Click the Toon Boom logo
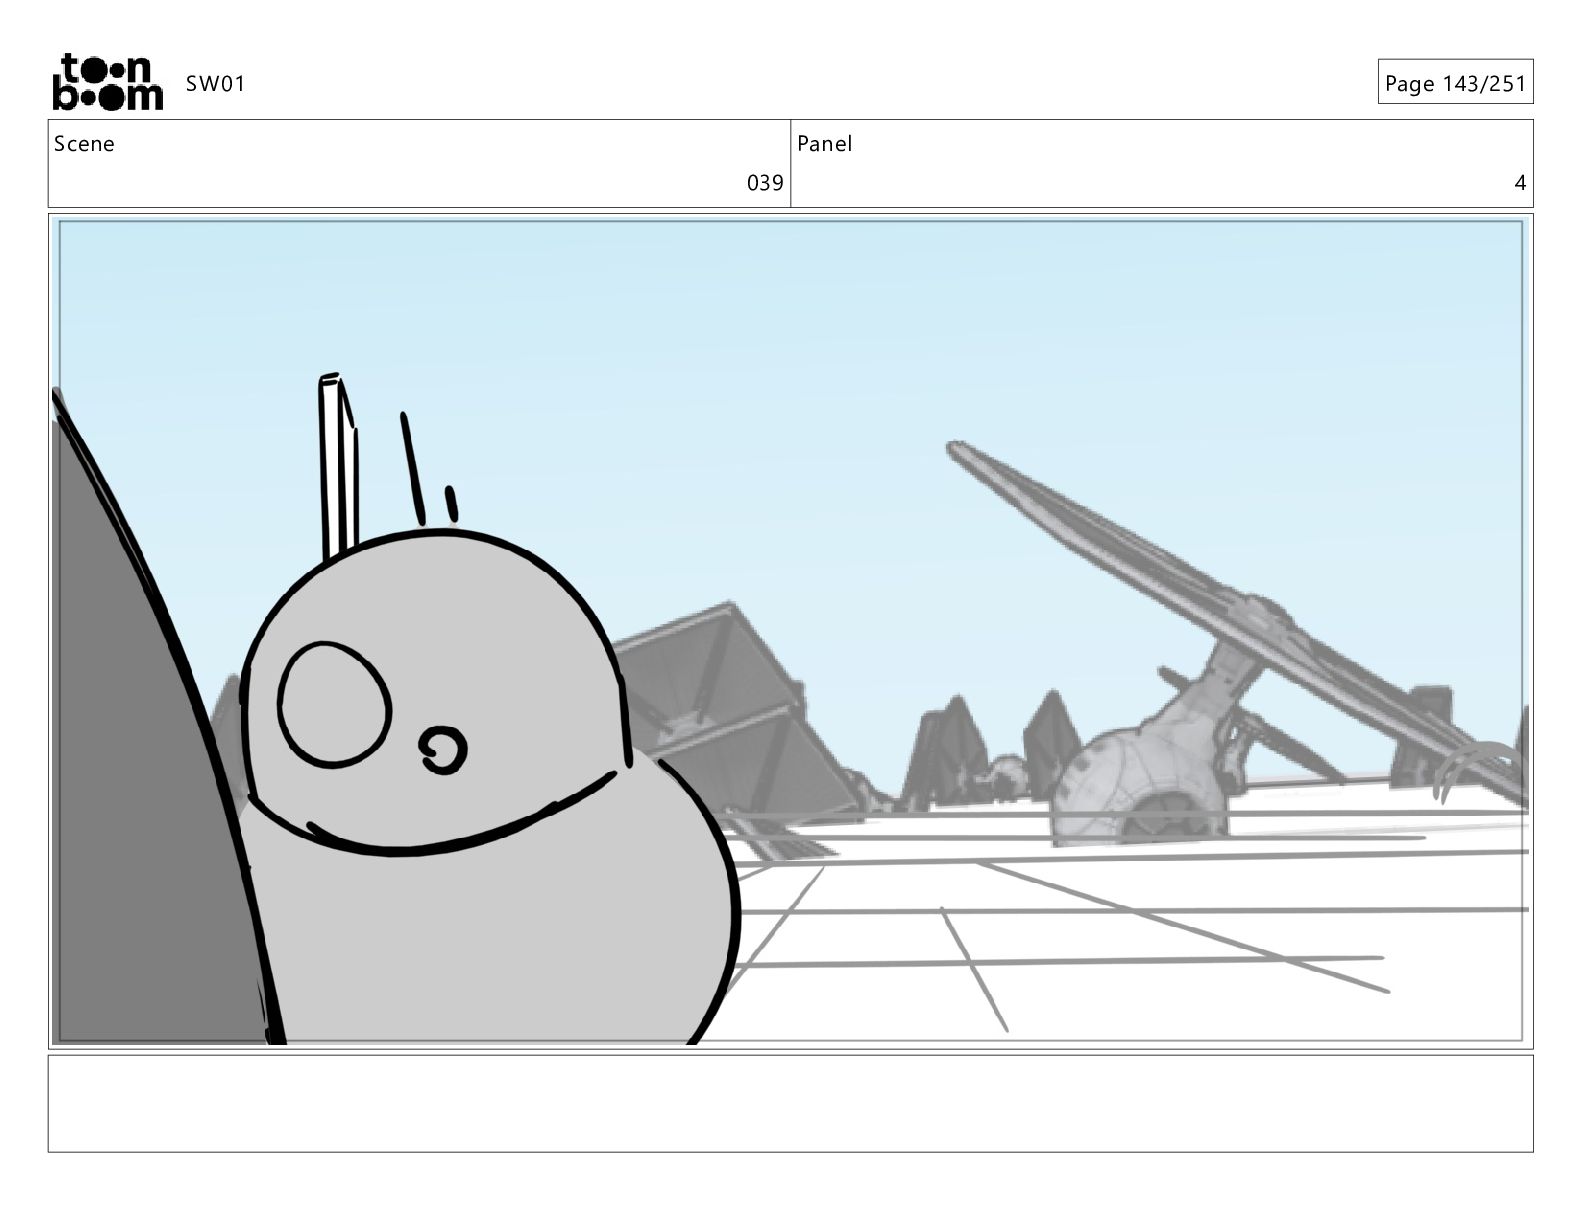This screenshot has width=1584, height=1224. [107, 82]
